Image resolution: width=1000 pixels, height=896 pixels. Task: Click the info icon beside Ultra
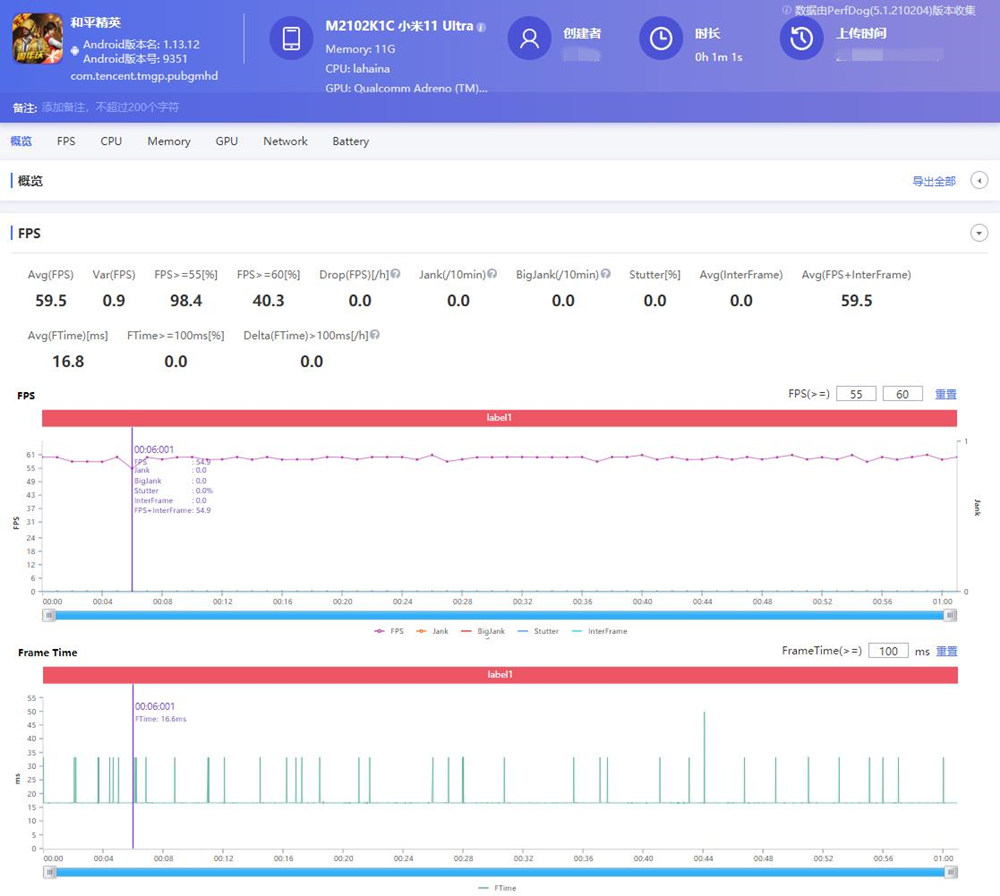click(482, 27)
